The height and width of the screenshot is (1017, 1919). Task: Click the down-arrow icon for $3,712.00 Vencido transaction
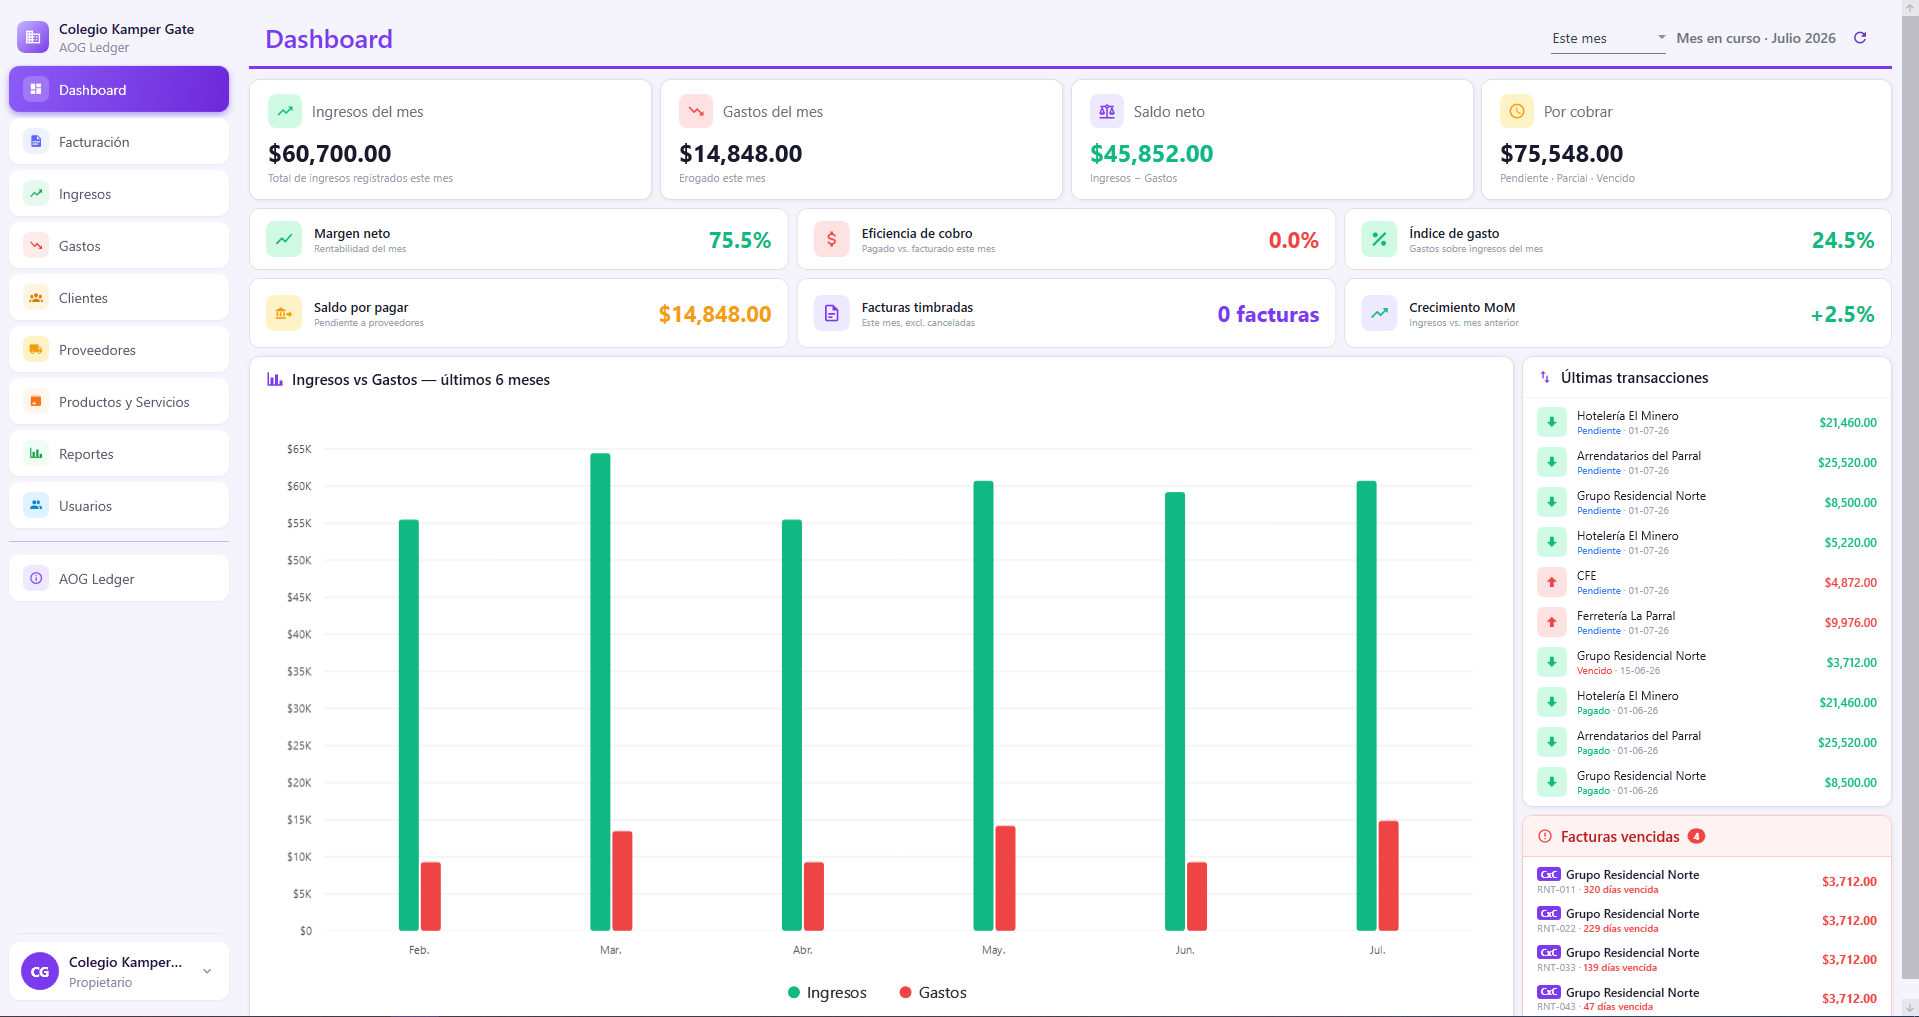point(1552,662)
